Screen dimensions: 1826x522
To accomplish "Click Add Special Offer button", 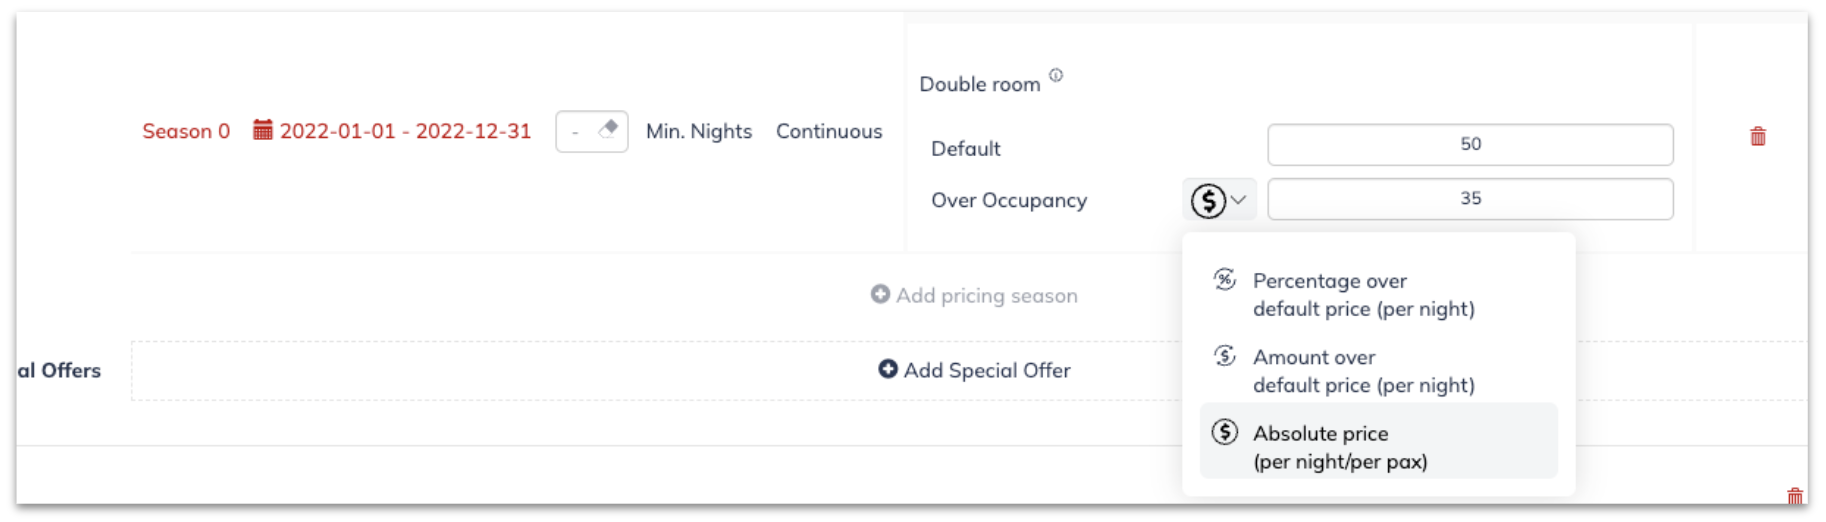I will pos(975,370).
